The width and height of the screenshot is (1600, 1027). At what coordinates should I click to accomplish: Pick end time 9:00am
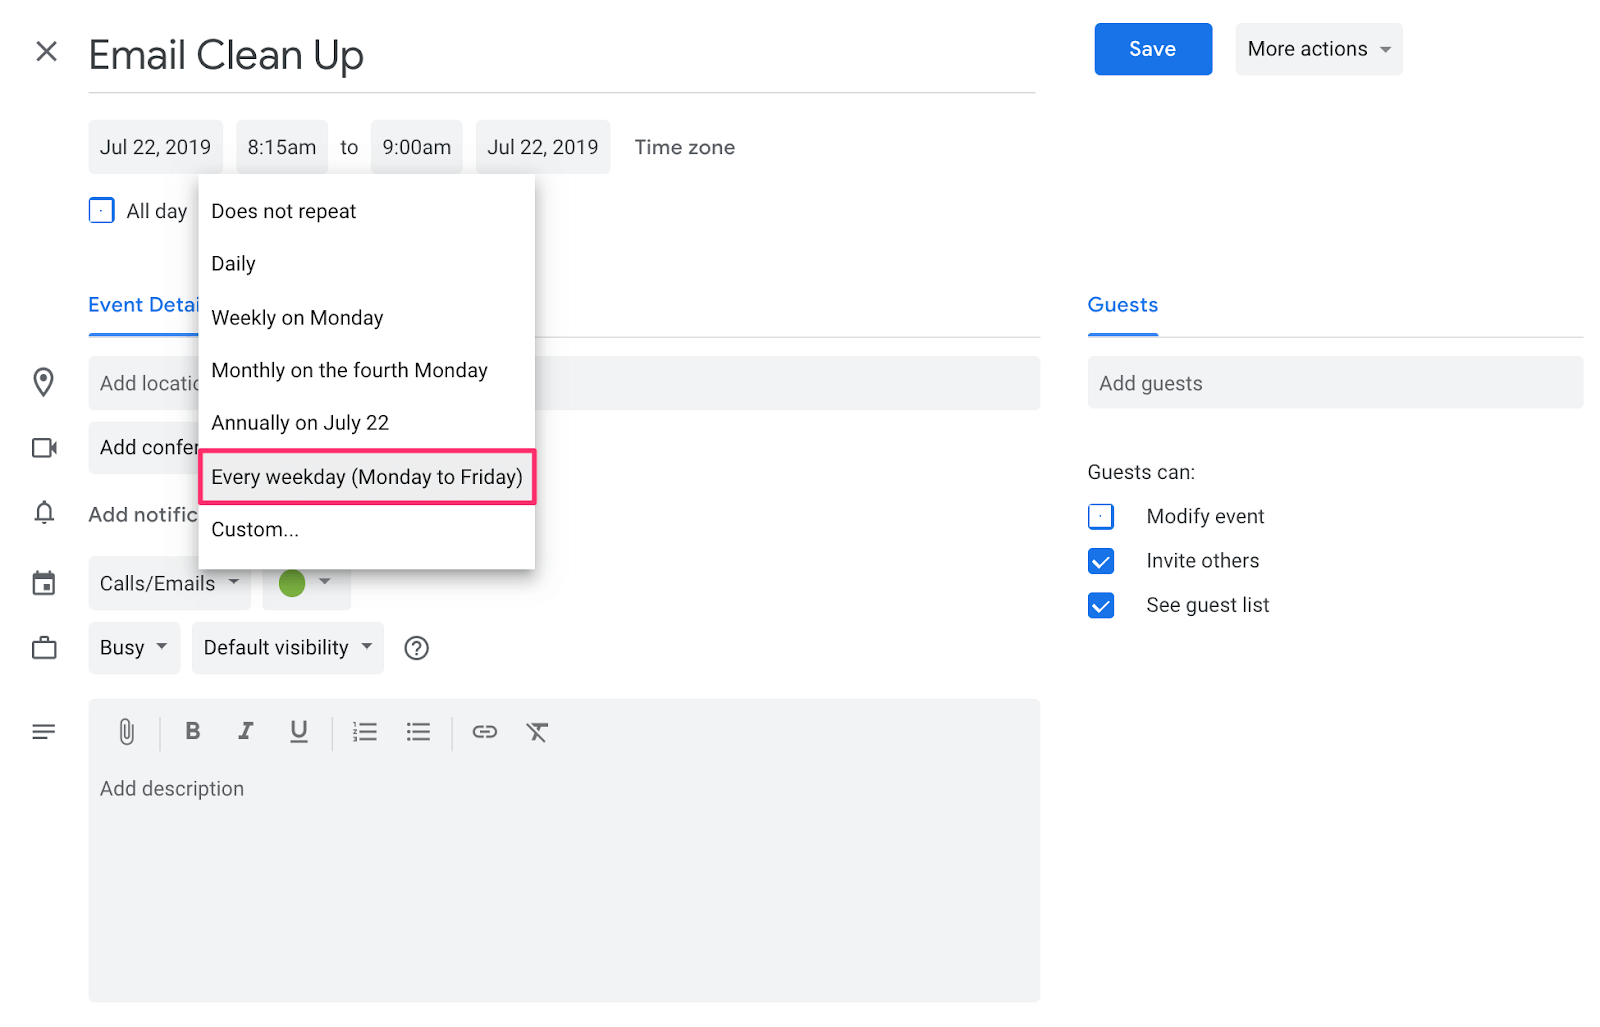tap(416, 147)
